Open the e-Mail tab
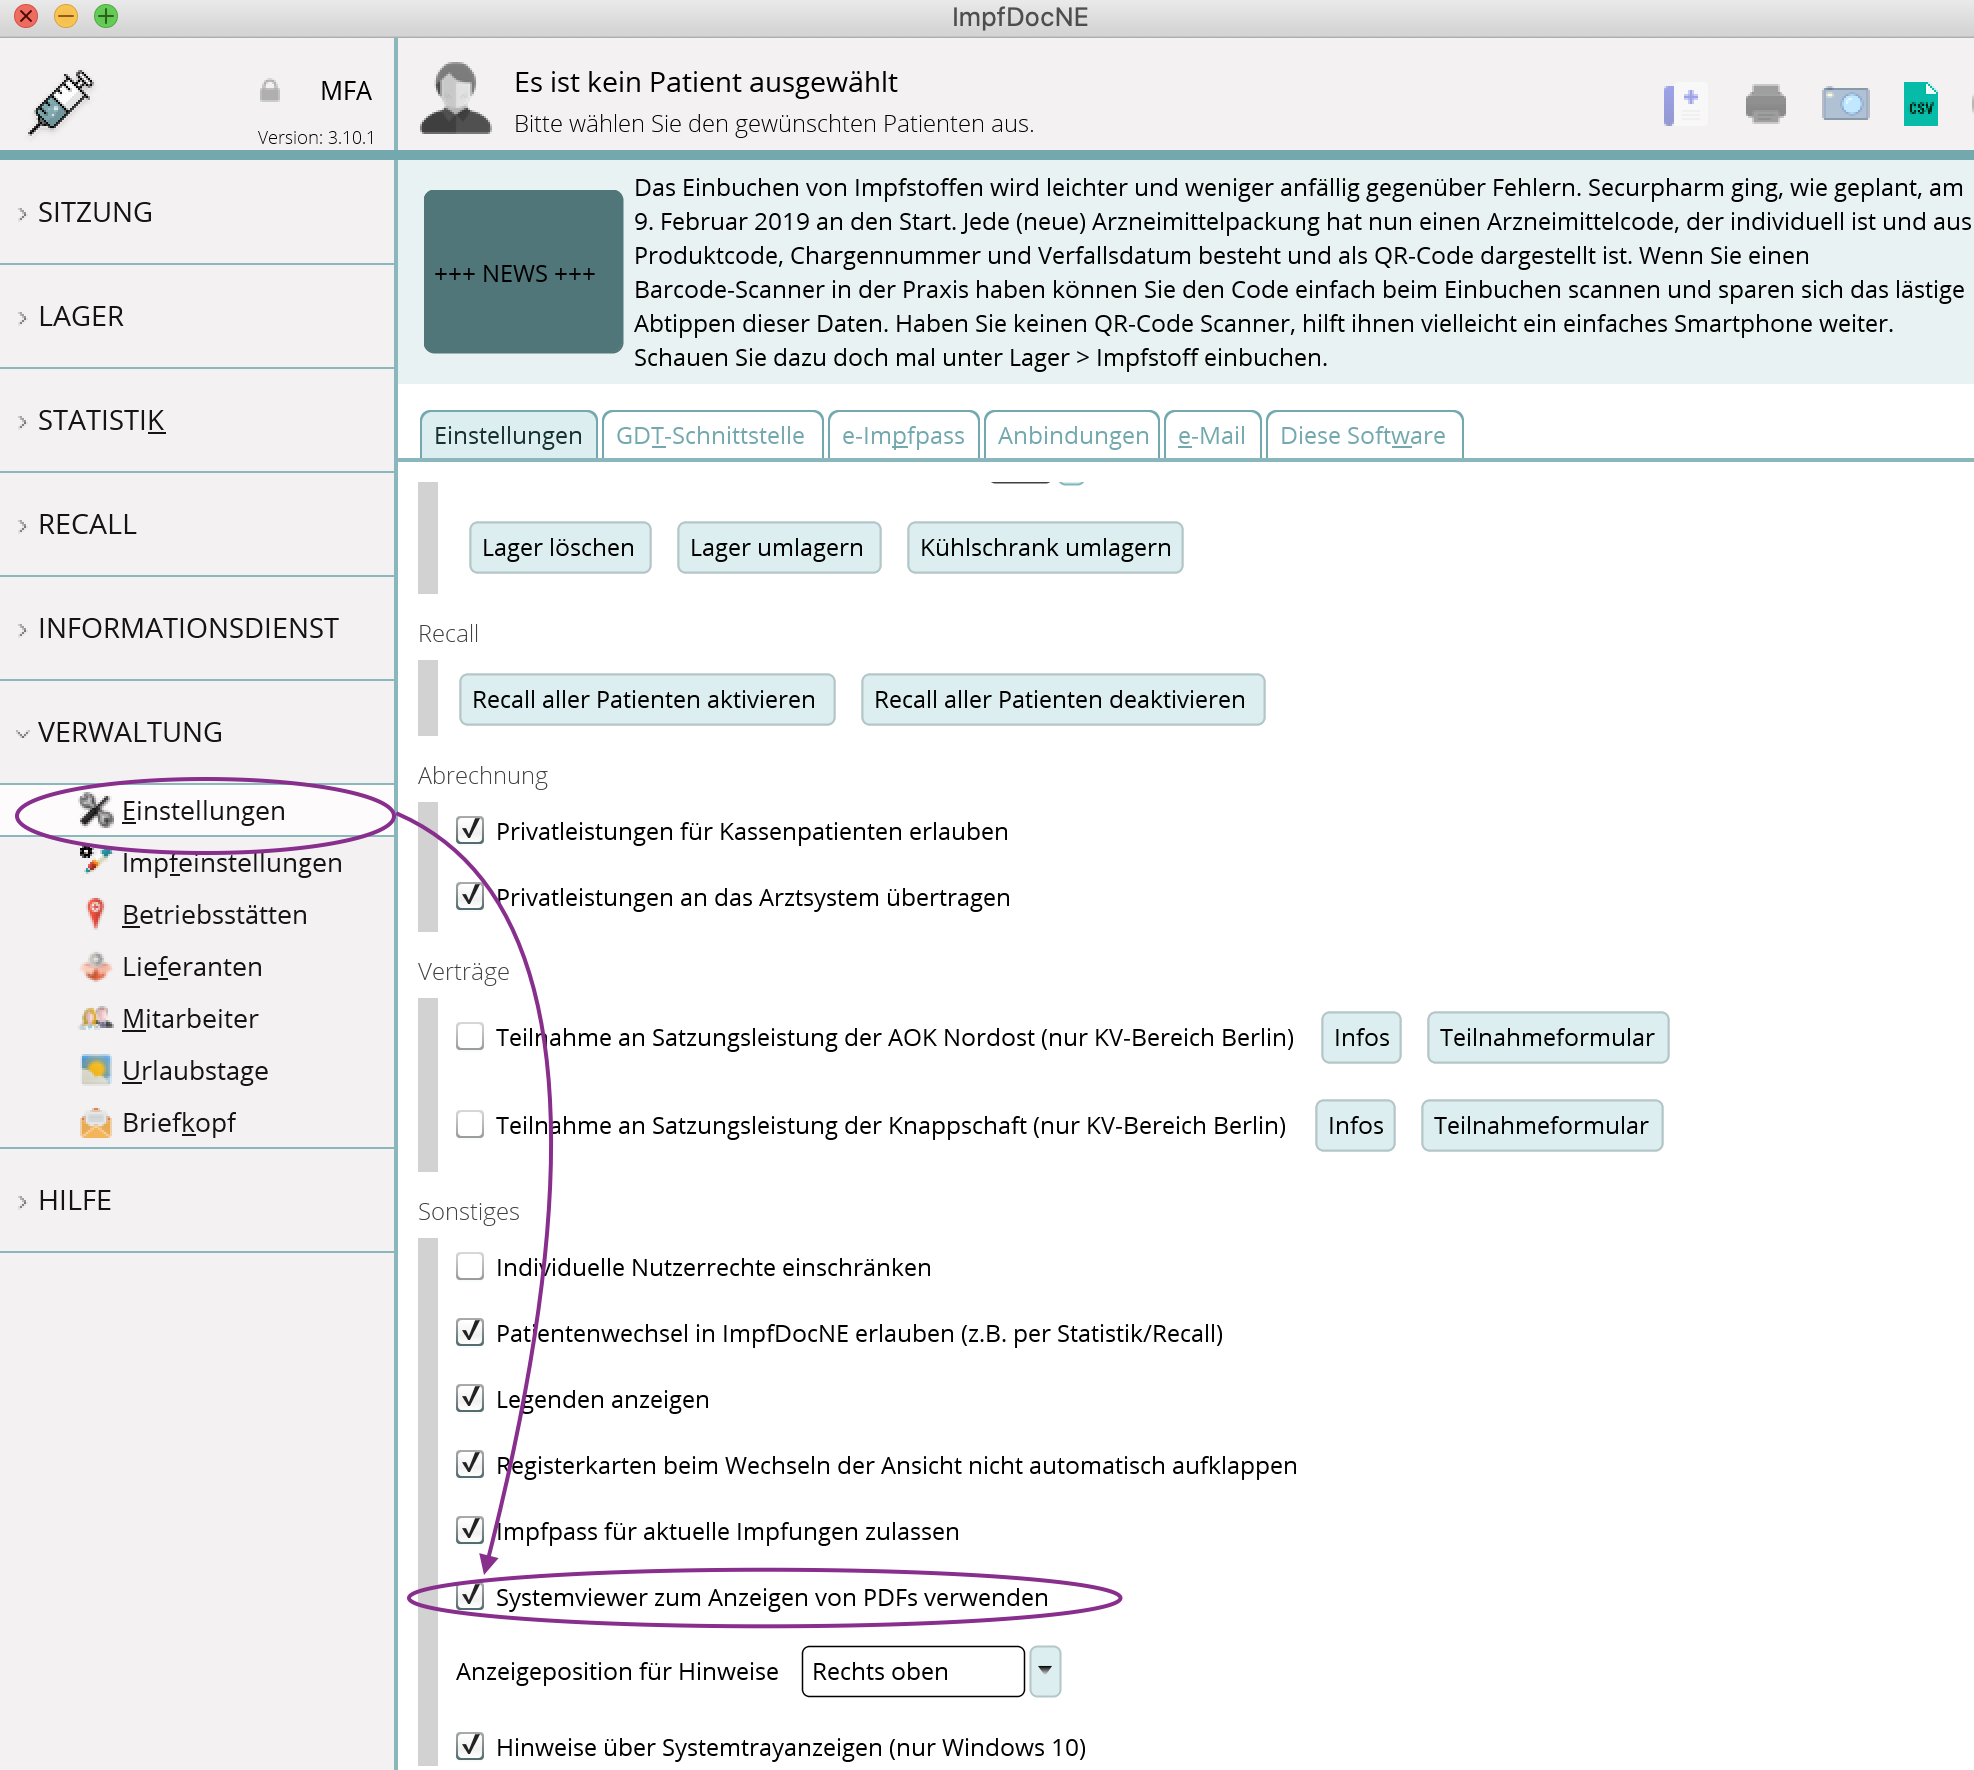This screenshot has height=1770, width=1974. (x=1212, y=435)
